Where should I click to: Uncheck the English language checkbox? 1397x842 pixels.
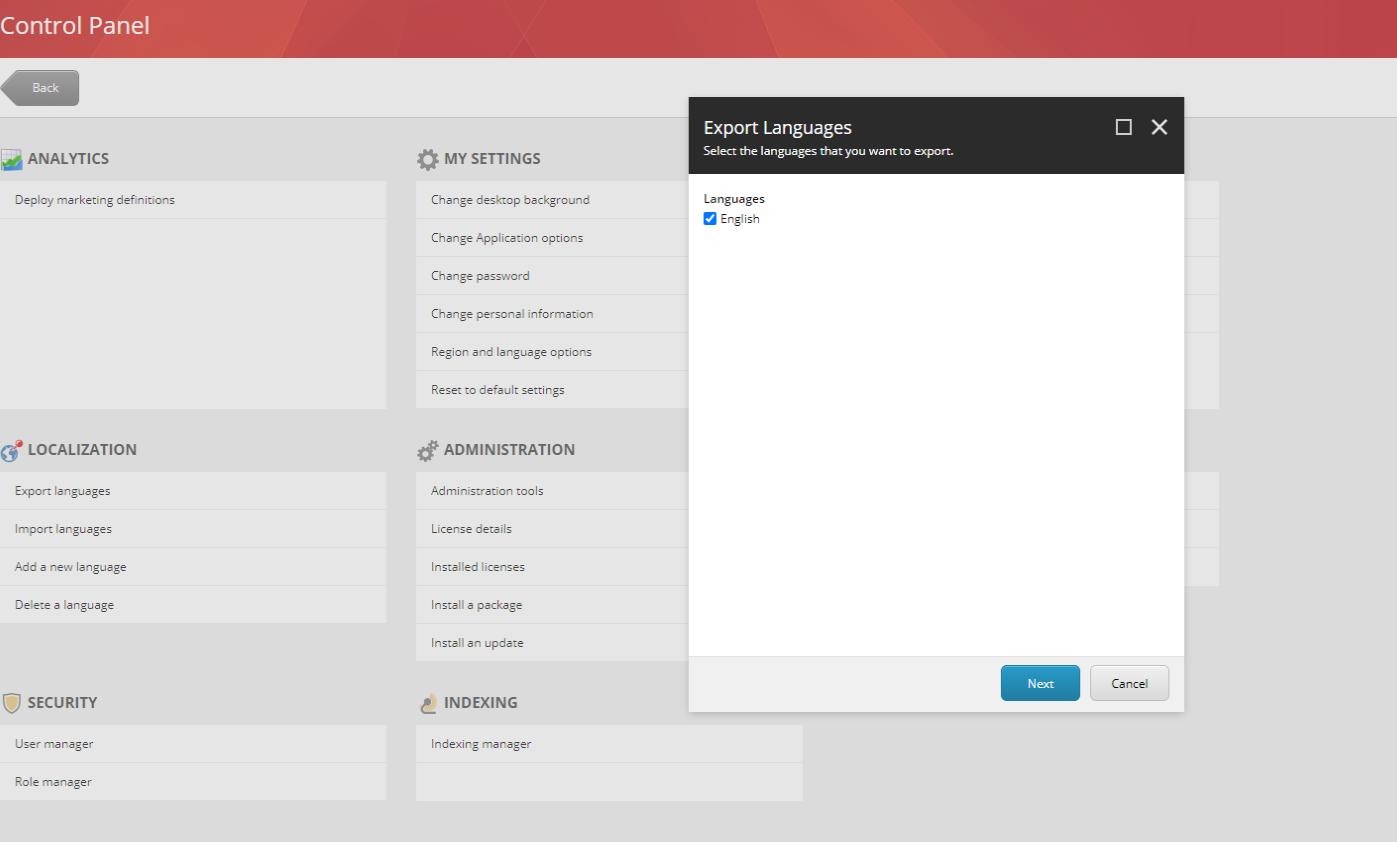click(x=711, y=218)
